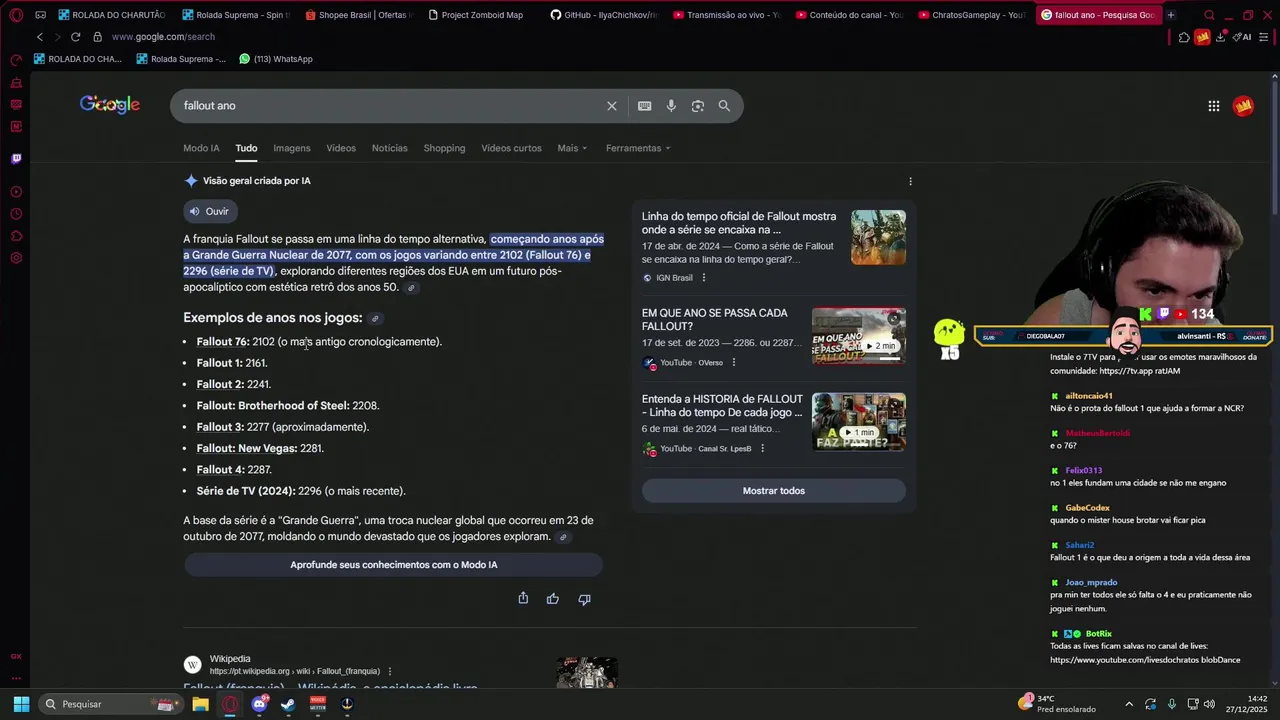The height and width of the screenshot is (720, 1280).
Task: Click the page vertical scrollbar thumb
Action: [1276, 150]
